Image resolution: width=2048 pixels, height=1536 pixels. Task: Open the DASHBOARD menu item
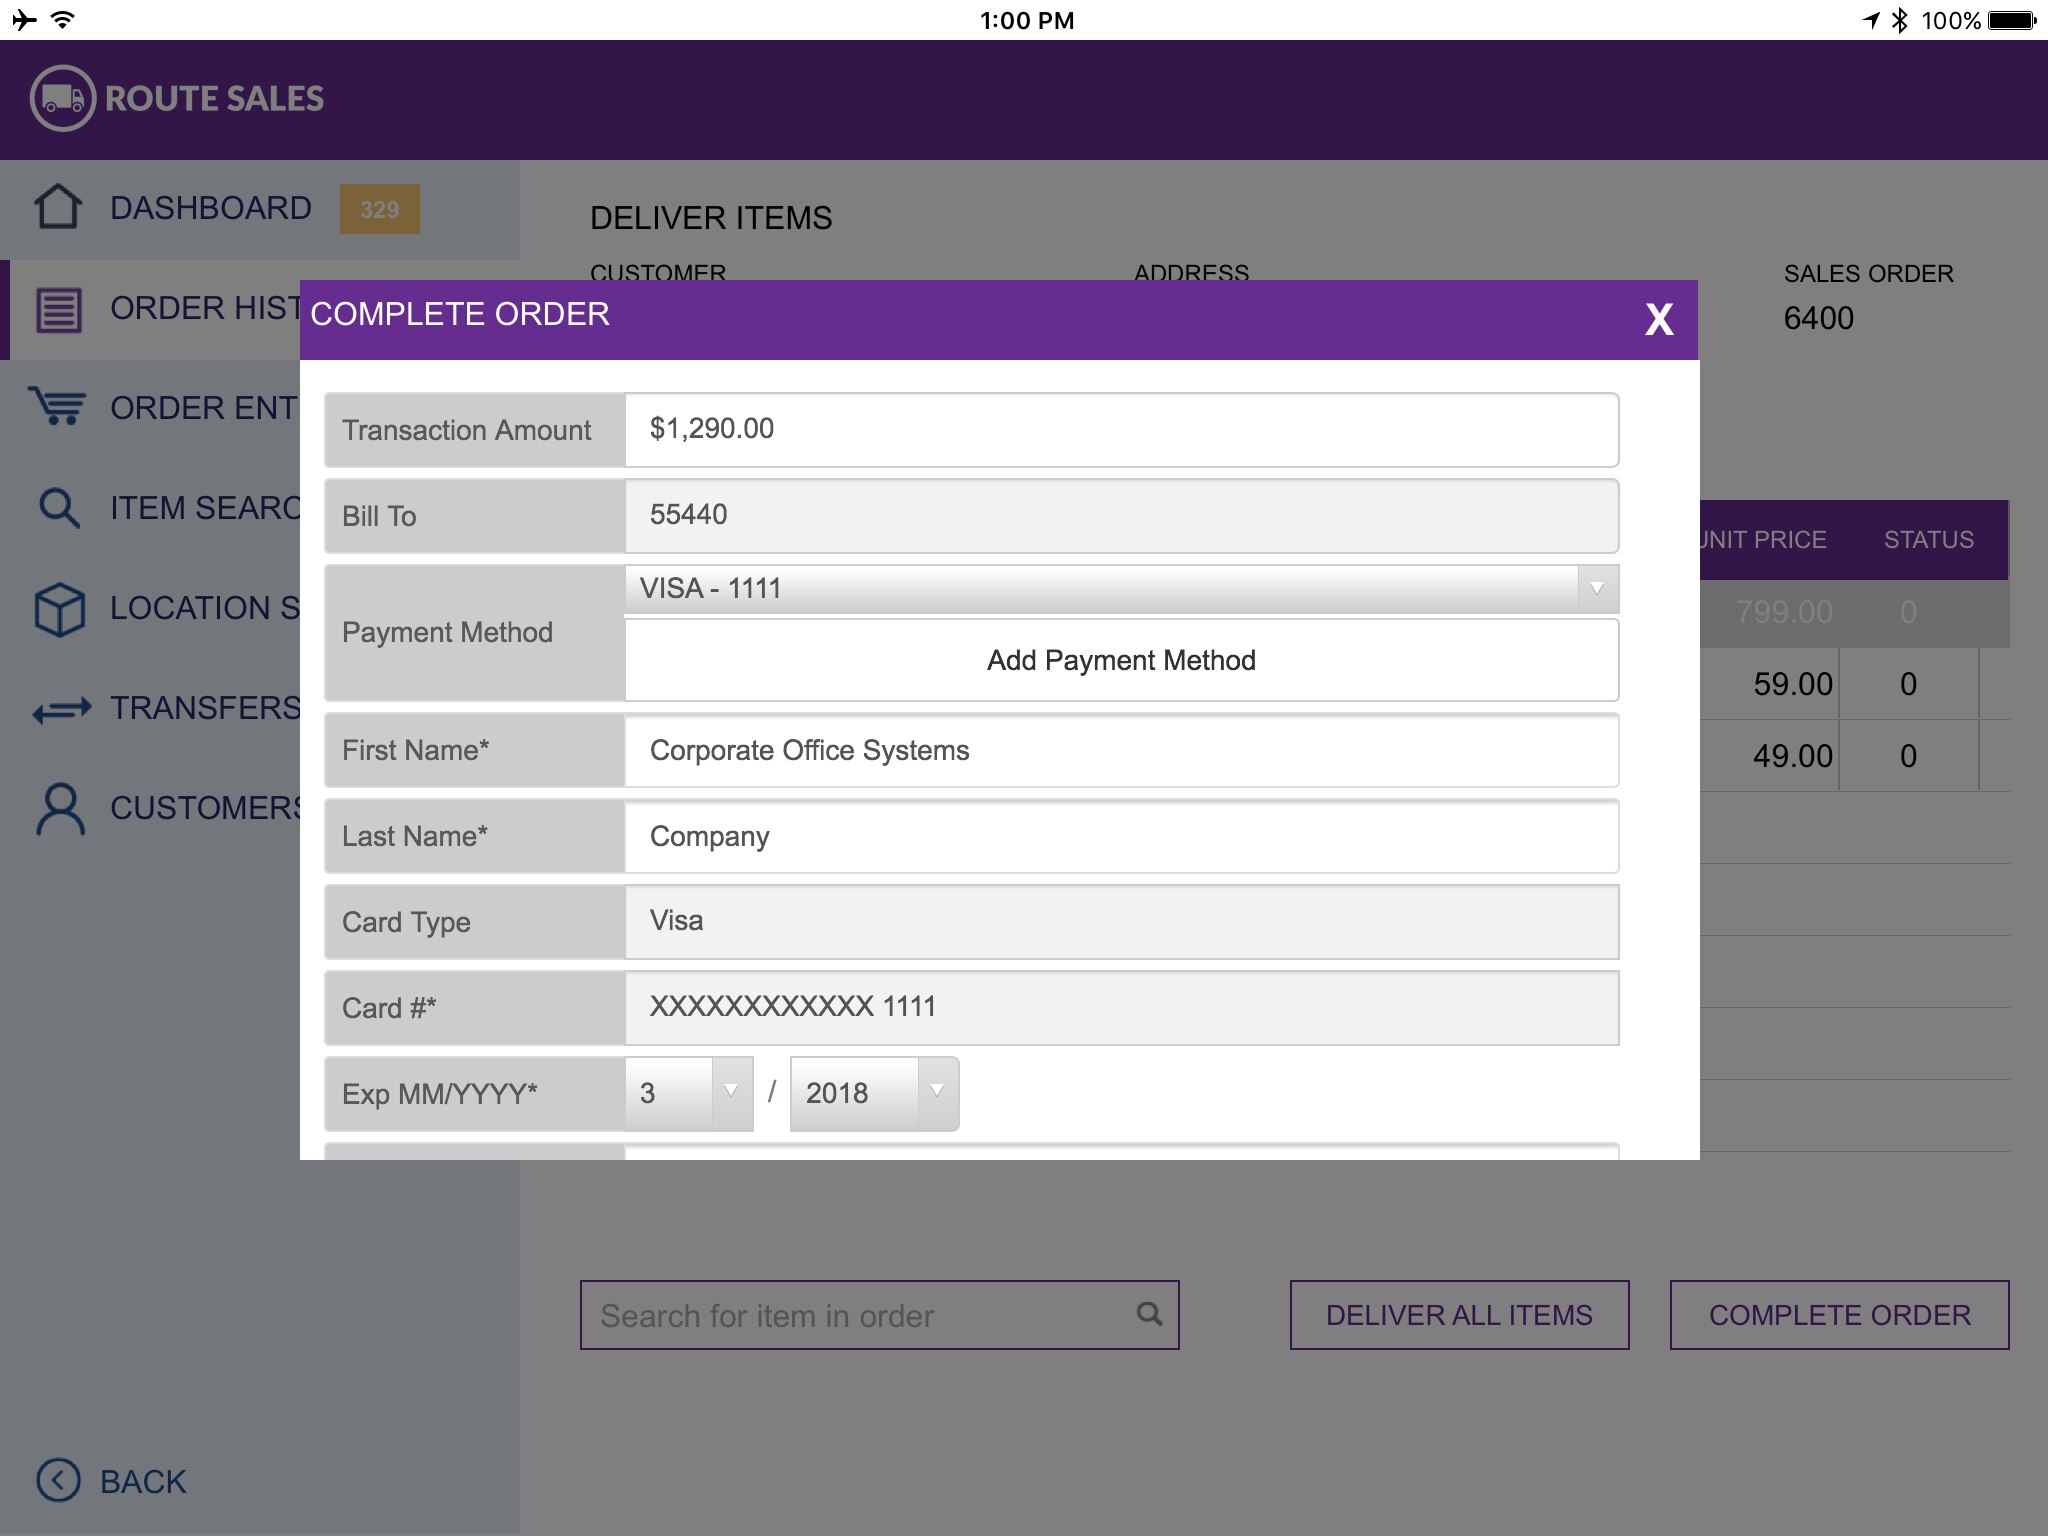point(260,209)
